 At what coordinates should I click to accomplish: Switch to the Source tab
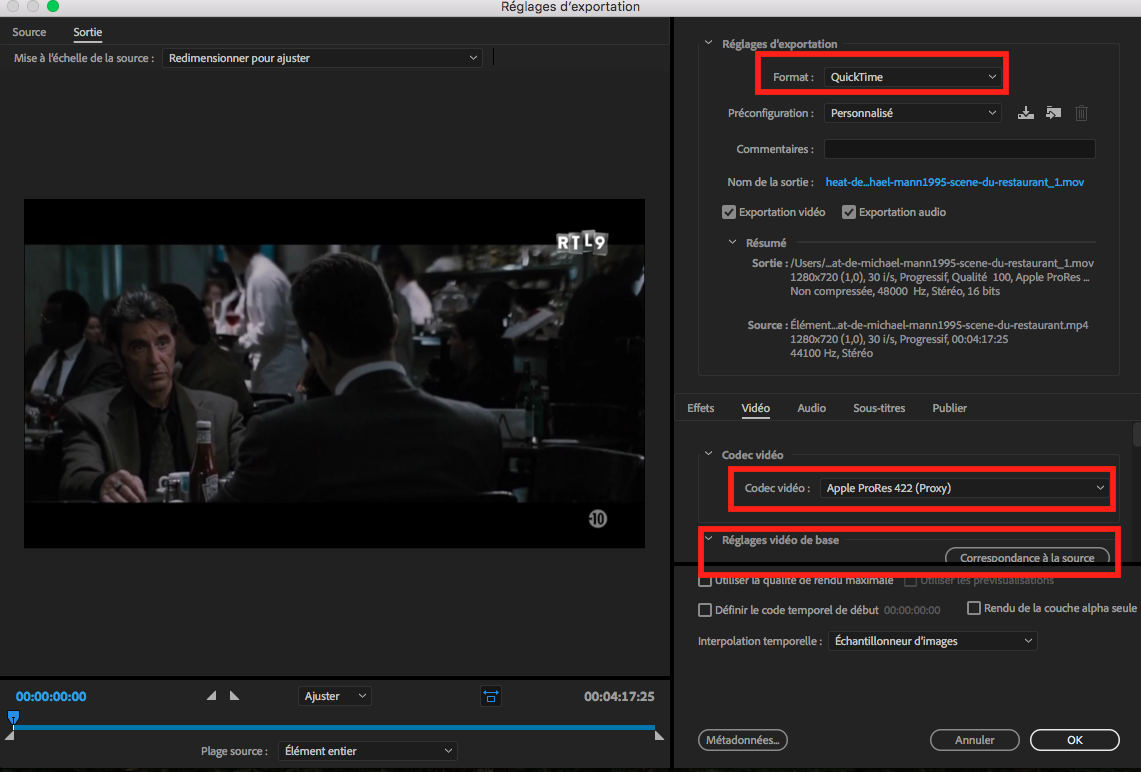(x=29, y=32)
